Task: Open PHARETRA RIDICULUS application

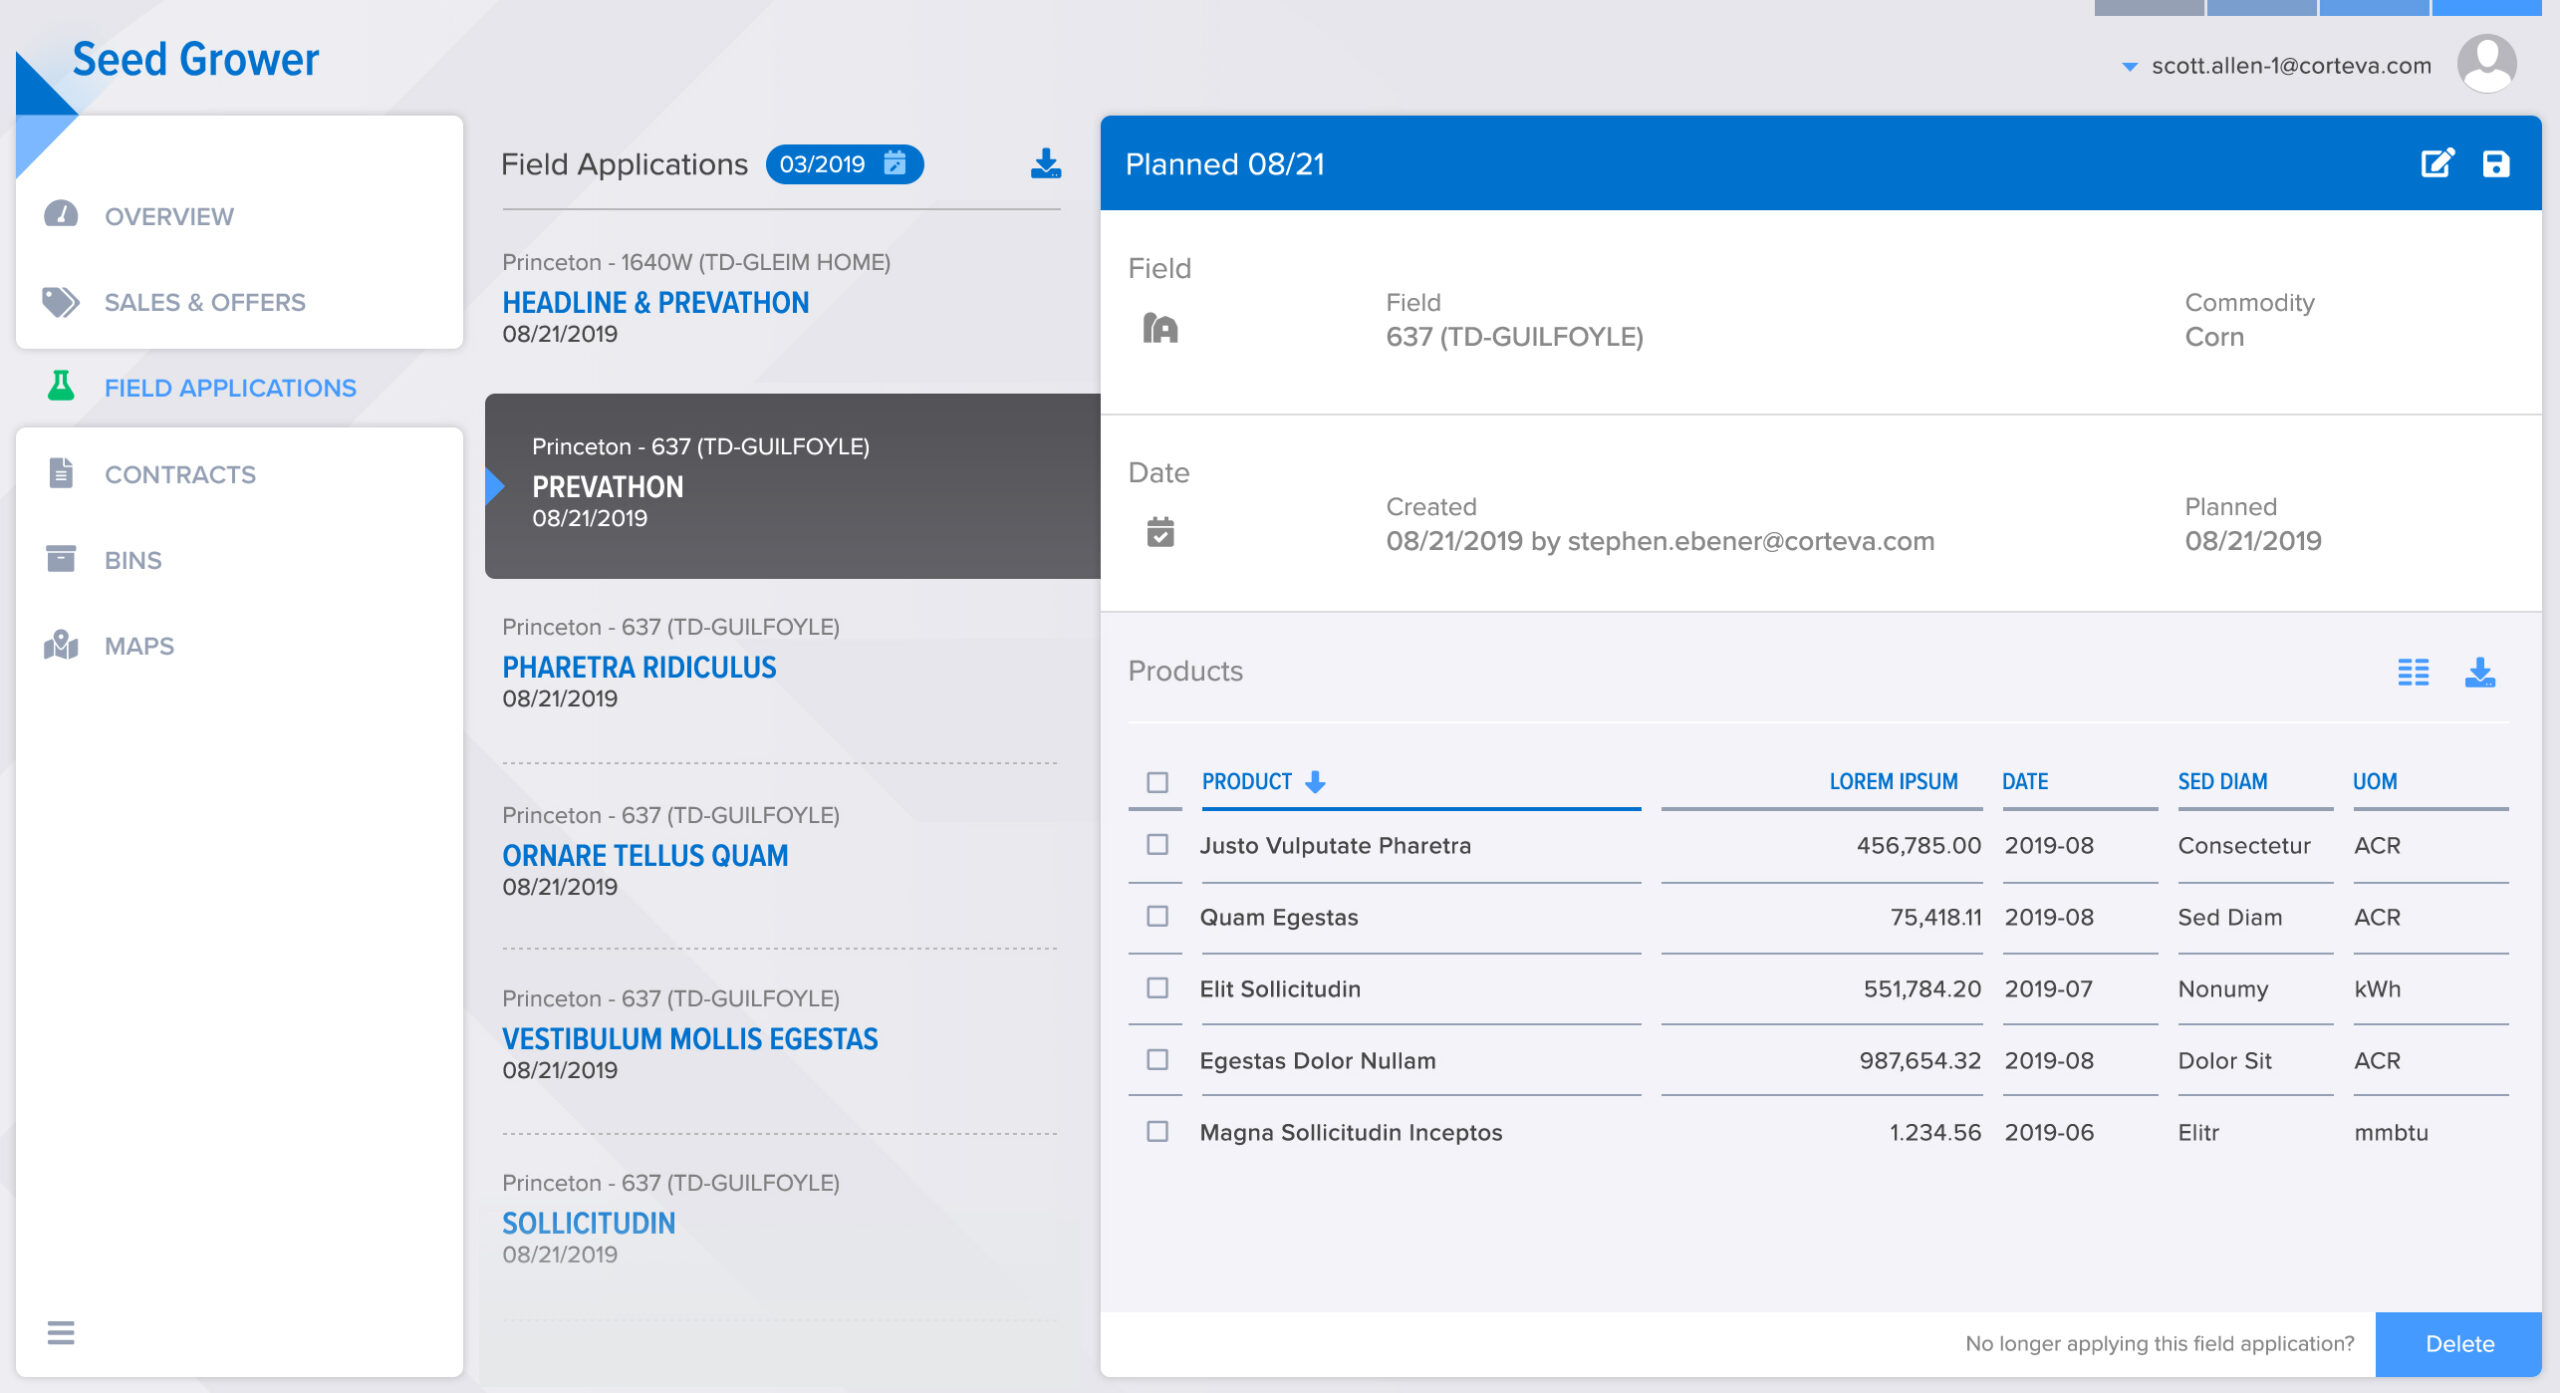Action: pyautogui.click(x=639, y=667)
